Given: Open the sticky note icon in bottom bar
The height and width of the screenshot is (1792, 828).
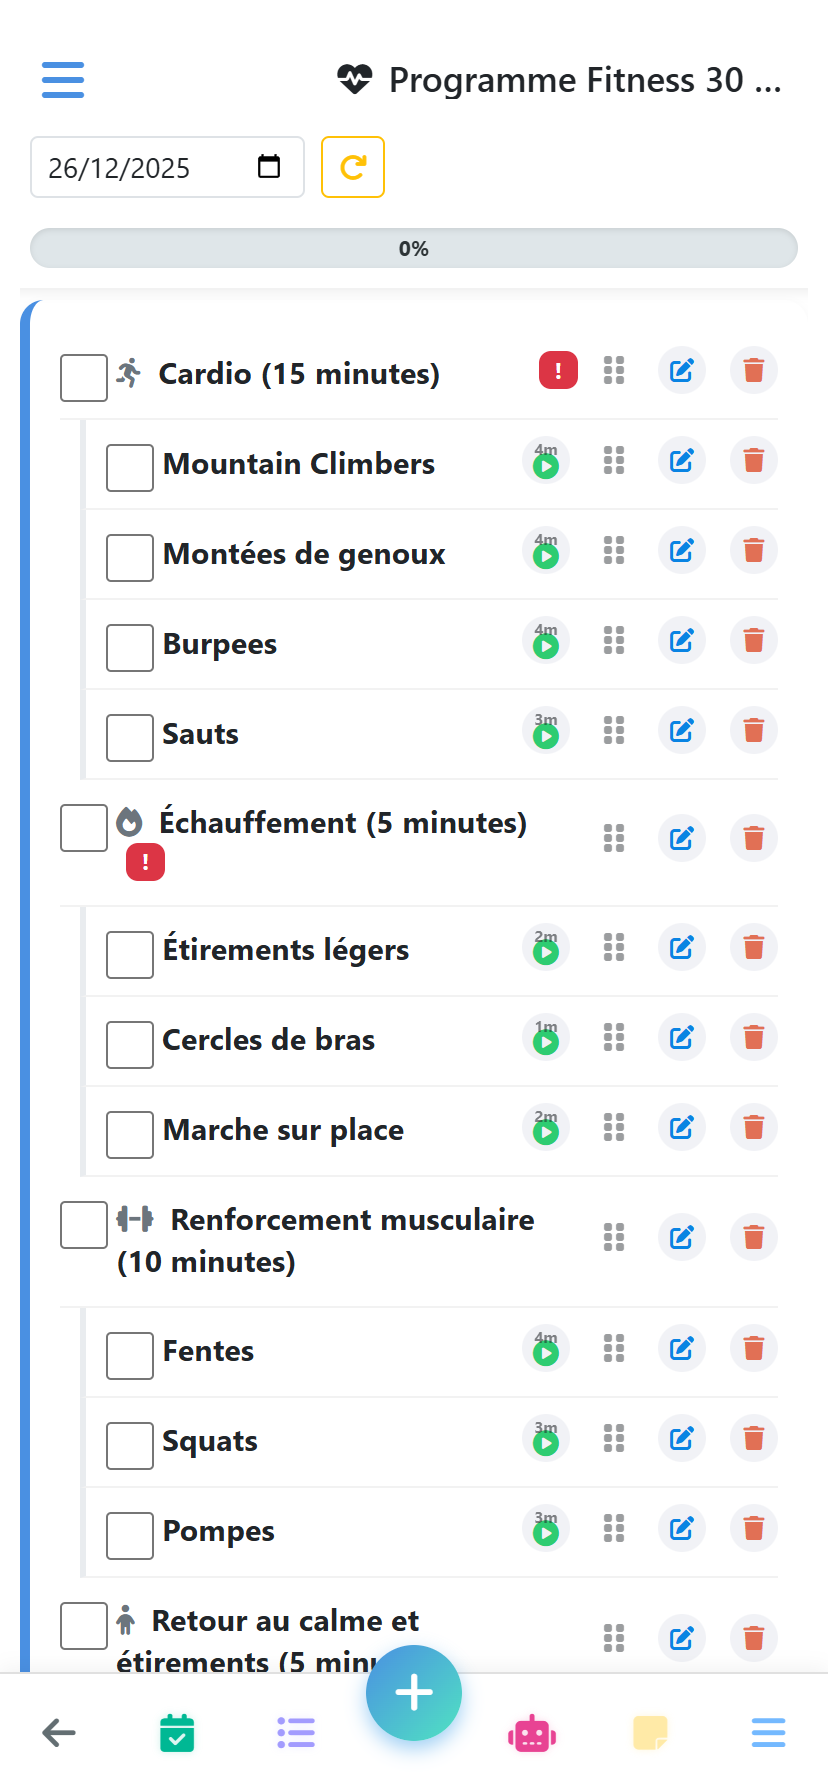Looking at the screenshot, I should [650, 1733].
